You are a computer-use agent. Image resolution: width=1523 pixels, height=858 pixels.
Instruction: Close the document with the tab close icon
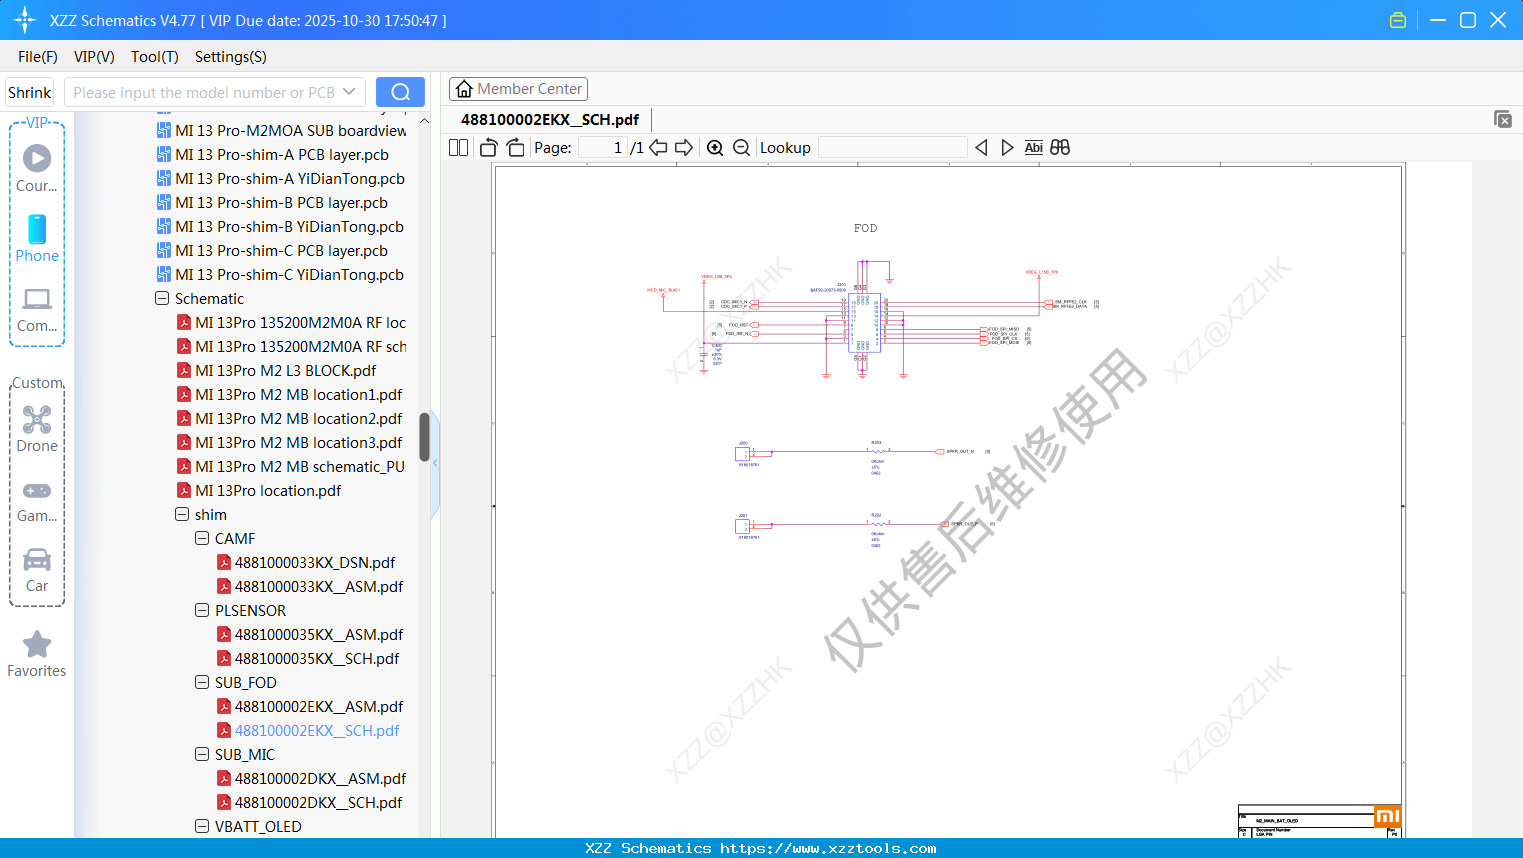click(1502, 119)
